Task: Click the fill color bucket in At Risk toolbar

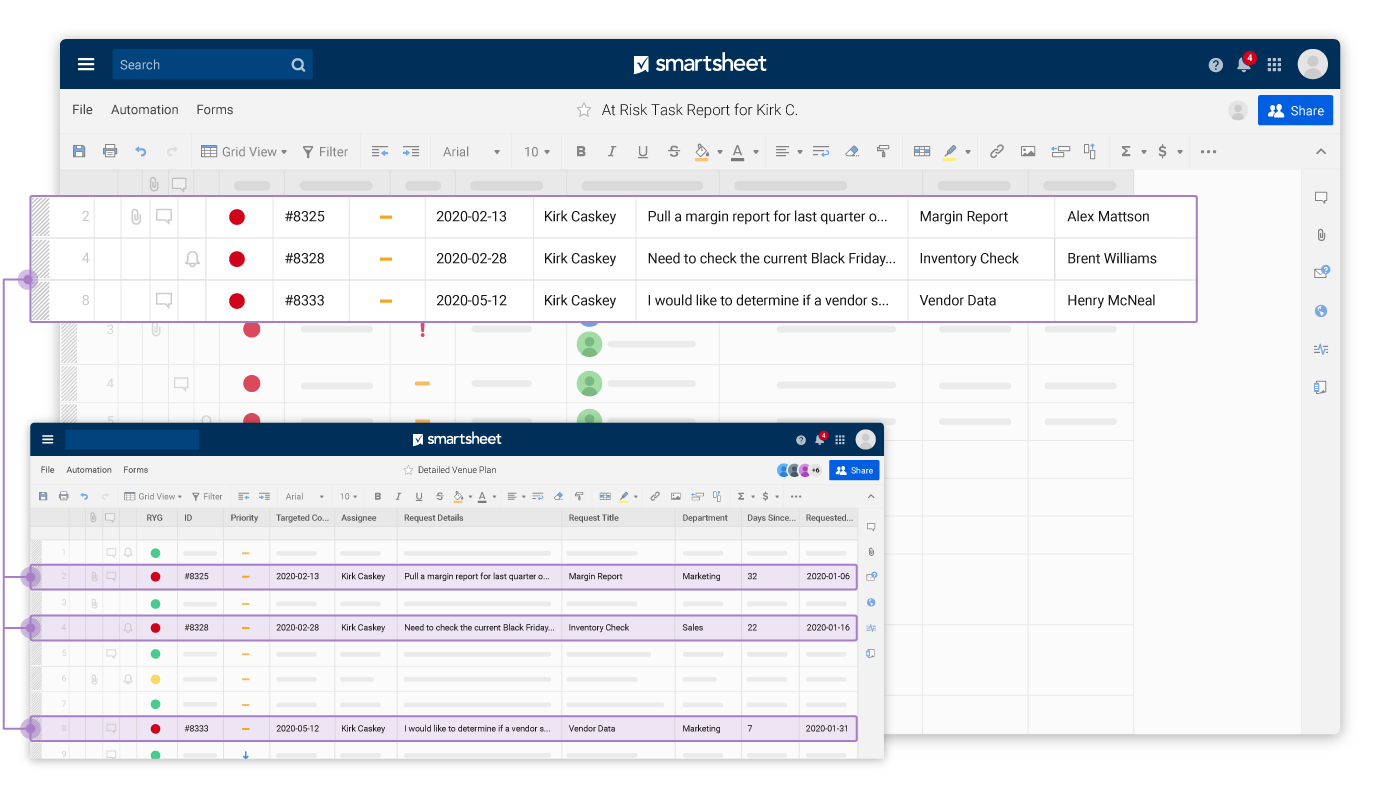Action: (702, 151)
